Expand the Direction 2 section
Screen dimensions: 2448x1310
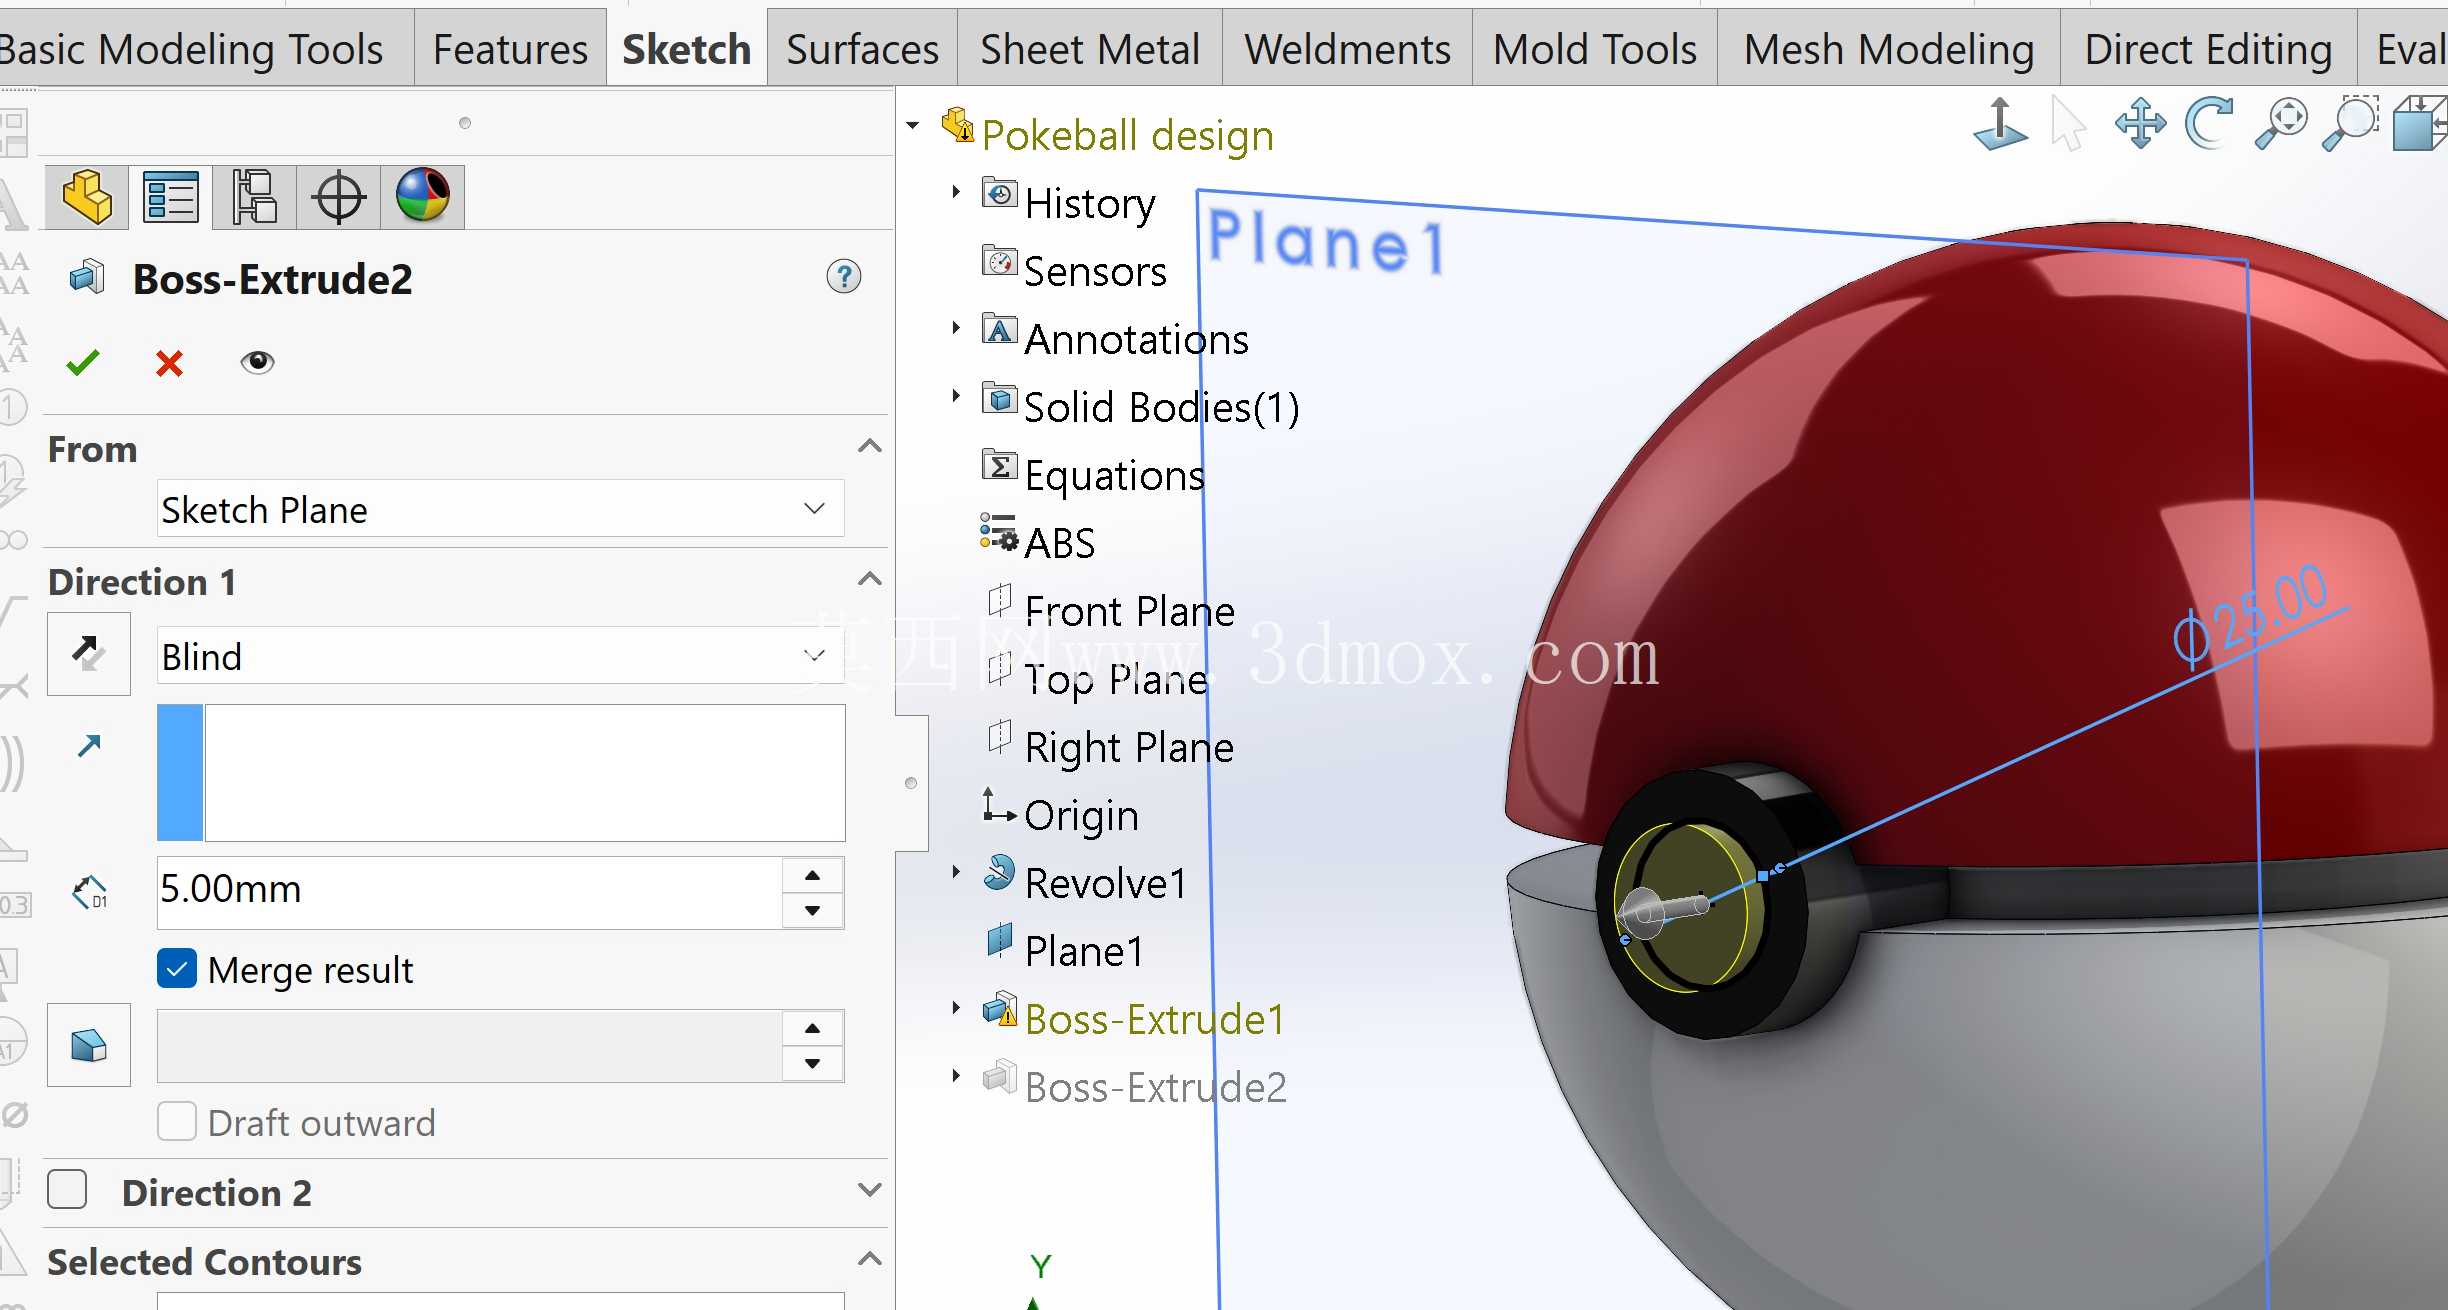(870, 1190)
